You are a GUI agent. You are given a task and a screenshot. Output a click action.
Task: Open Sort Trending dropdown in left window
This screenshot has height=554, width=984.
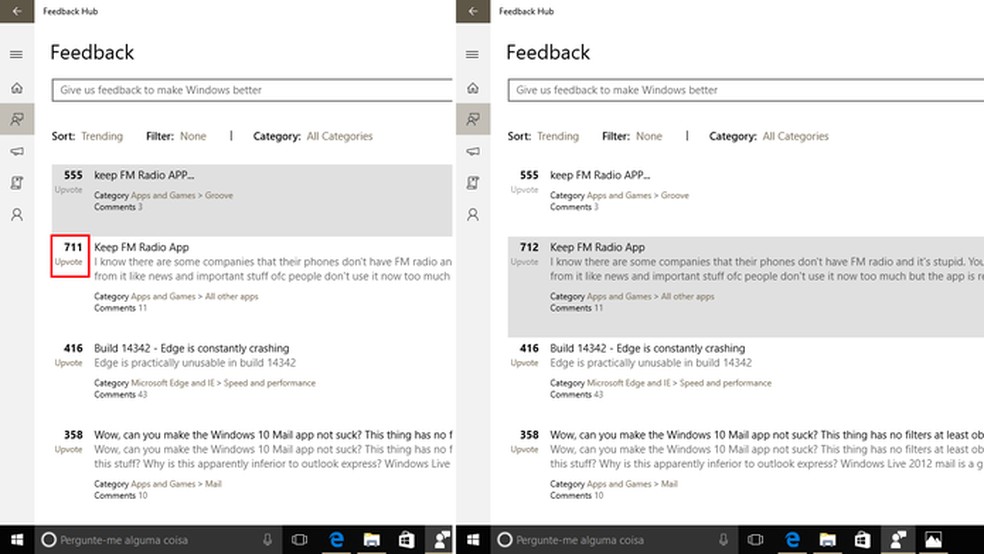102,136
